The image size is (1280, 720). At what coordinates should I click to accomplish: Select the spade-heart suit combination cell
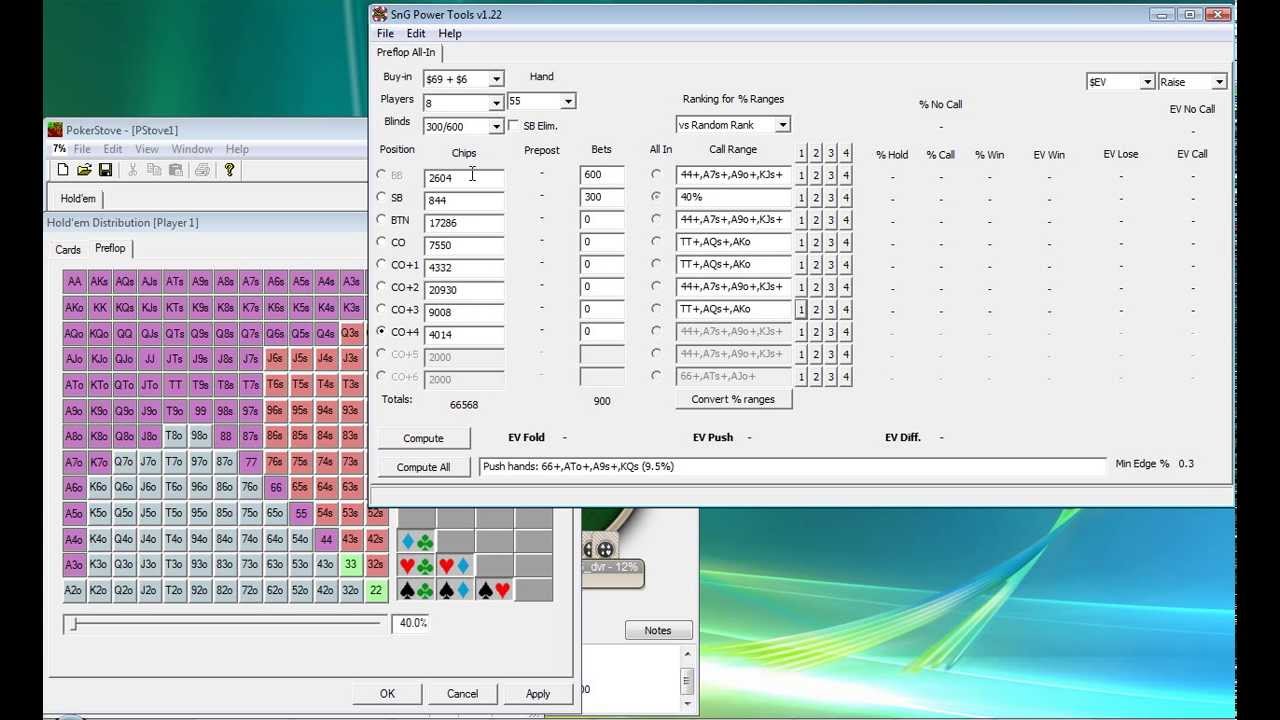coord(494,591)
